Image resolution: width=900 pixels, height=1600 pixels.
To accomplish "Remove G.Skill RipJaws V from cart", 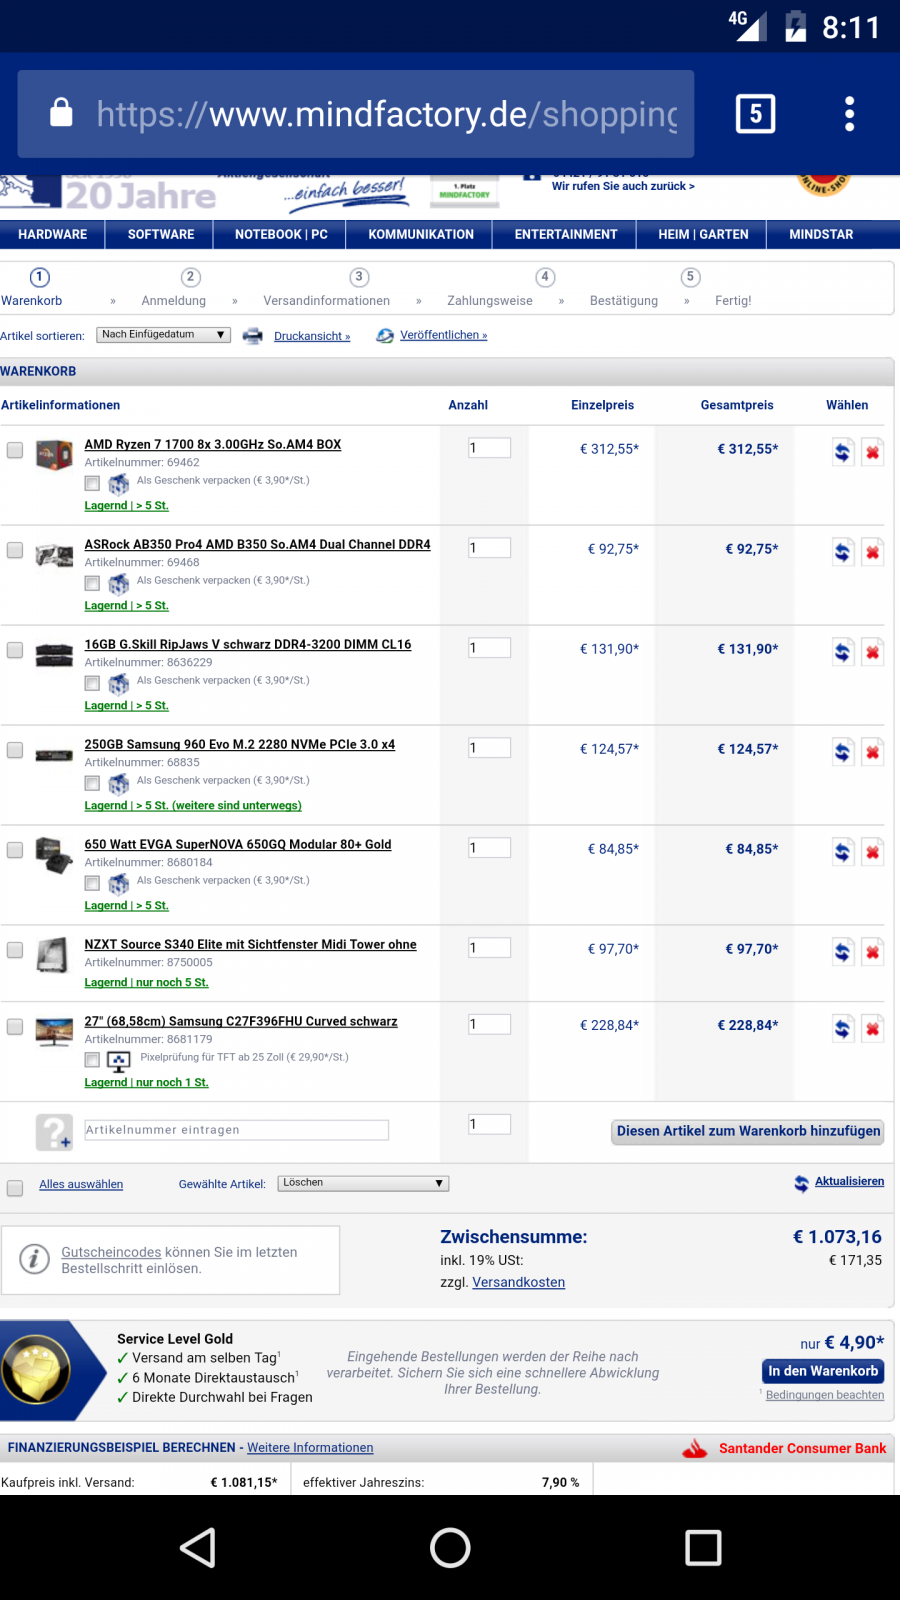I will 872,651.
